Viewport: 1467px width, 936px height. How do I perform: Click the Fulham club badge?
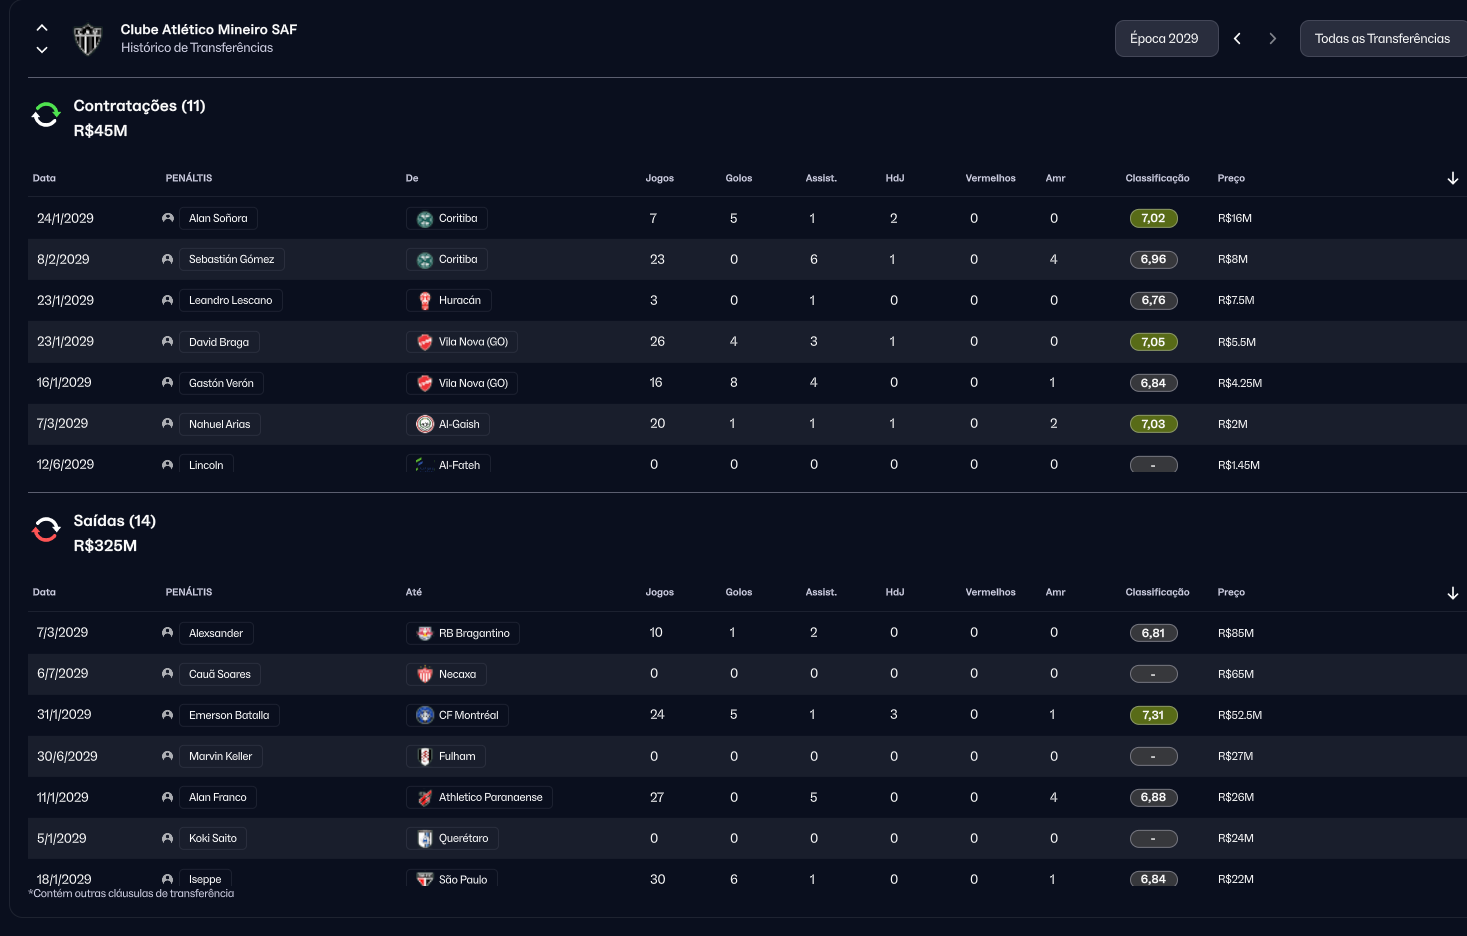(x=425, y=757)
